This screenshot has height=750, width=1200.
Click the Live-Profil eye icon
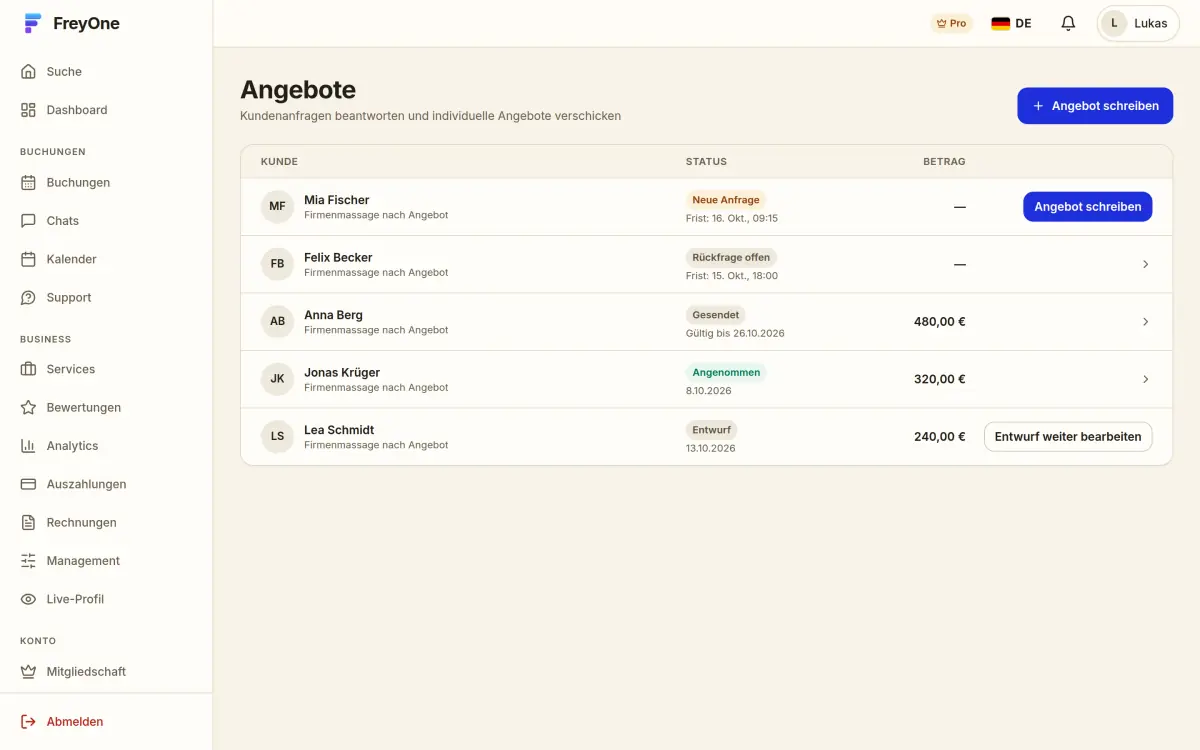(x=28, y=599)
